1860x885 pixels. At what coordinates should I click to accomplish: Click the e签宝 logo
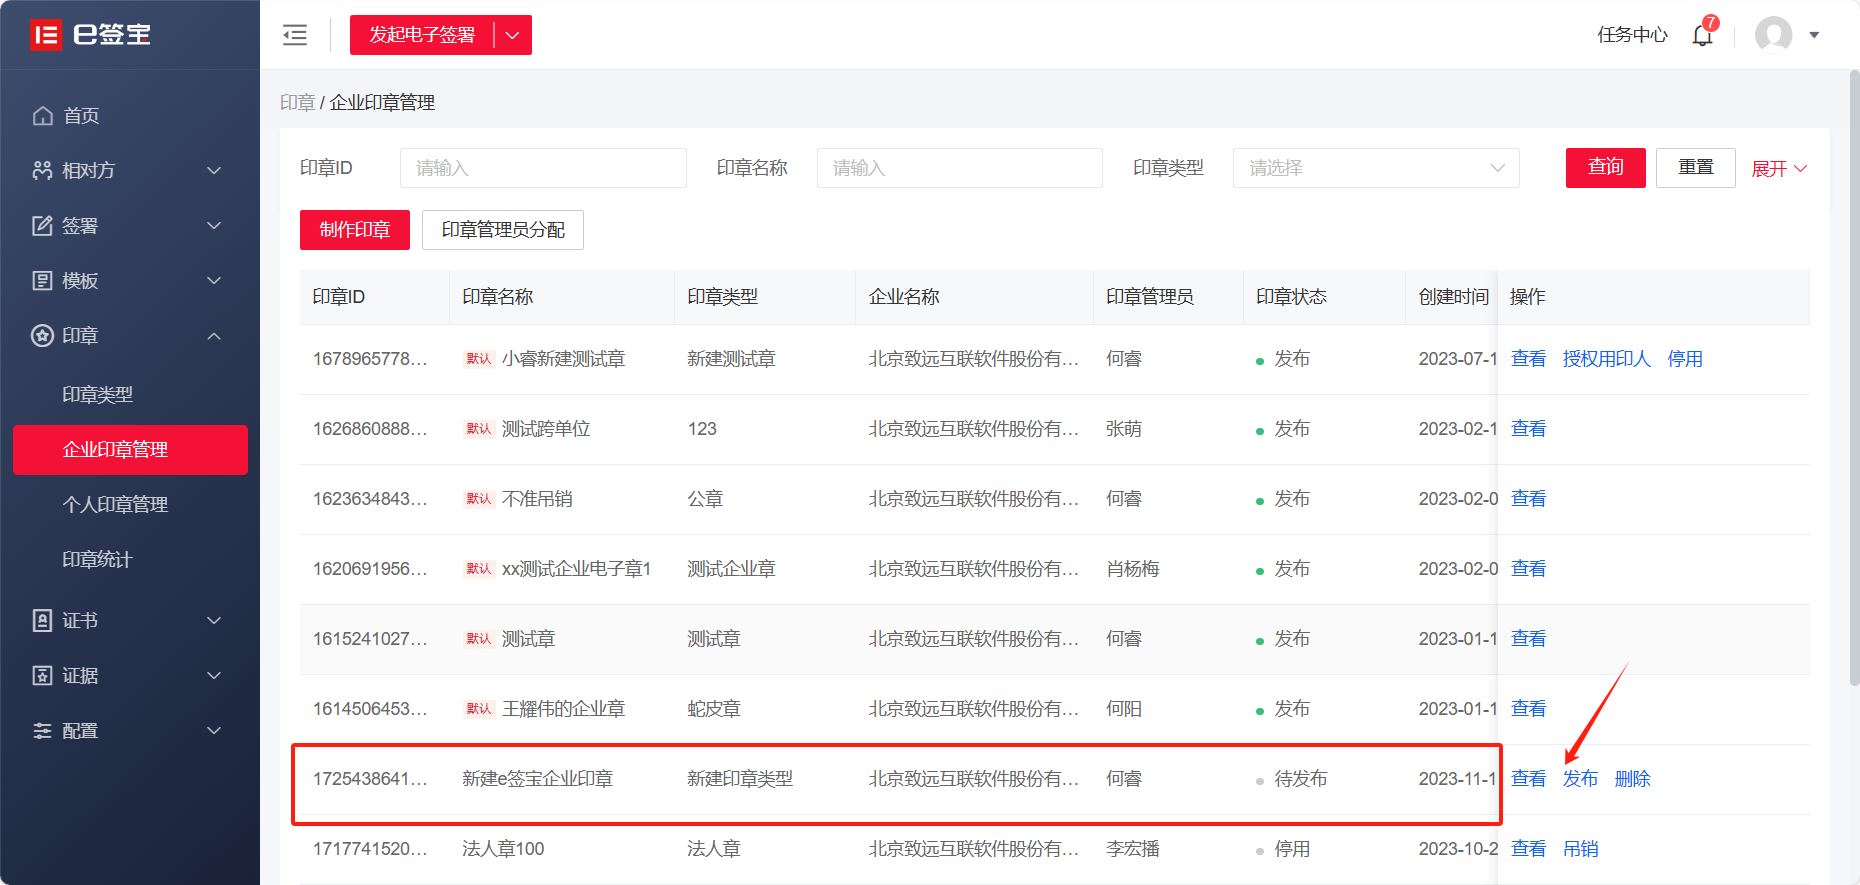point(90,35)
